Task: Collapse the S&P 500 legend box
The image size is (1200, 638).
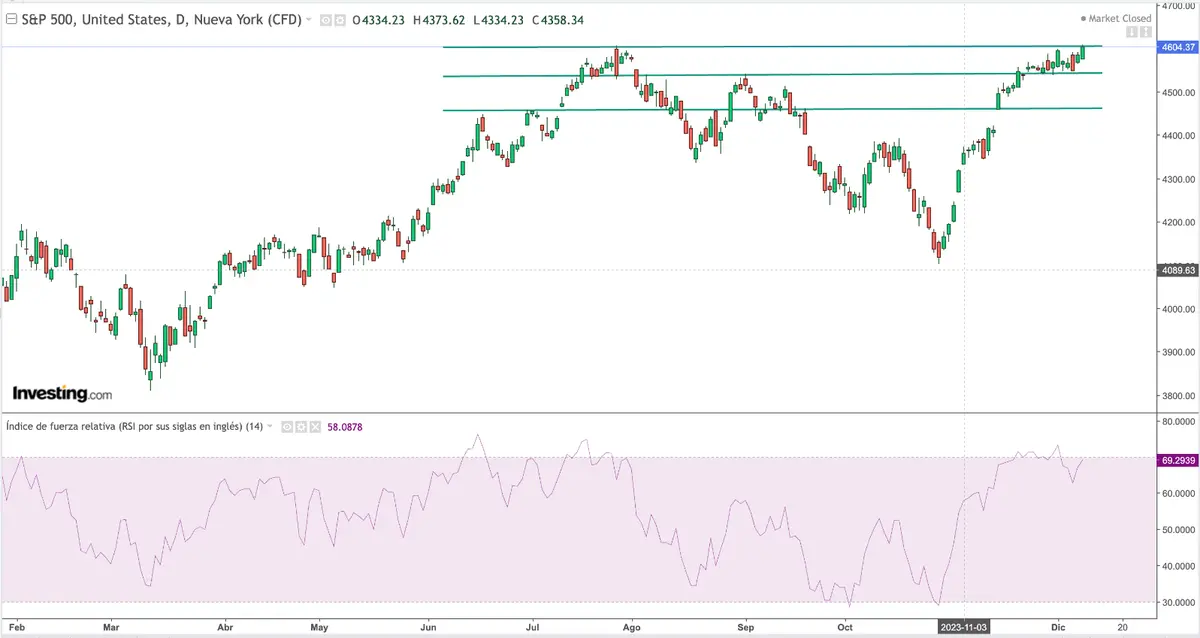Action: click(10, 20)
